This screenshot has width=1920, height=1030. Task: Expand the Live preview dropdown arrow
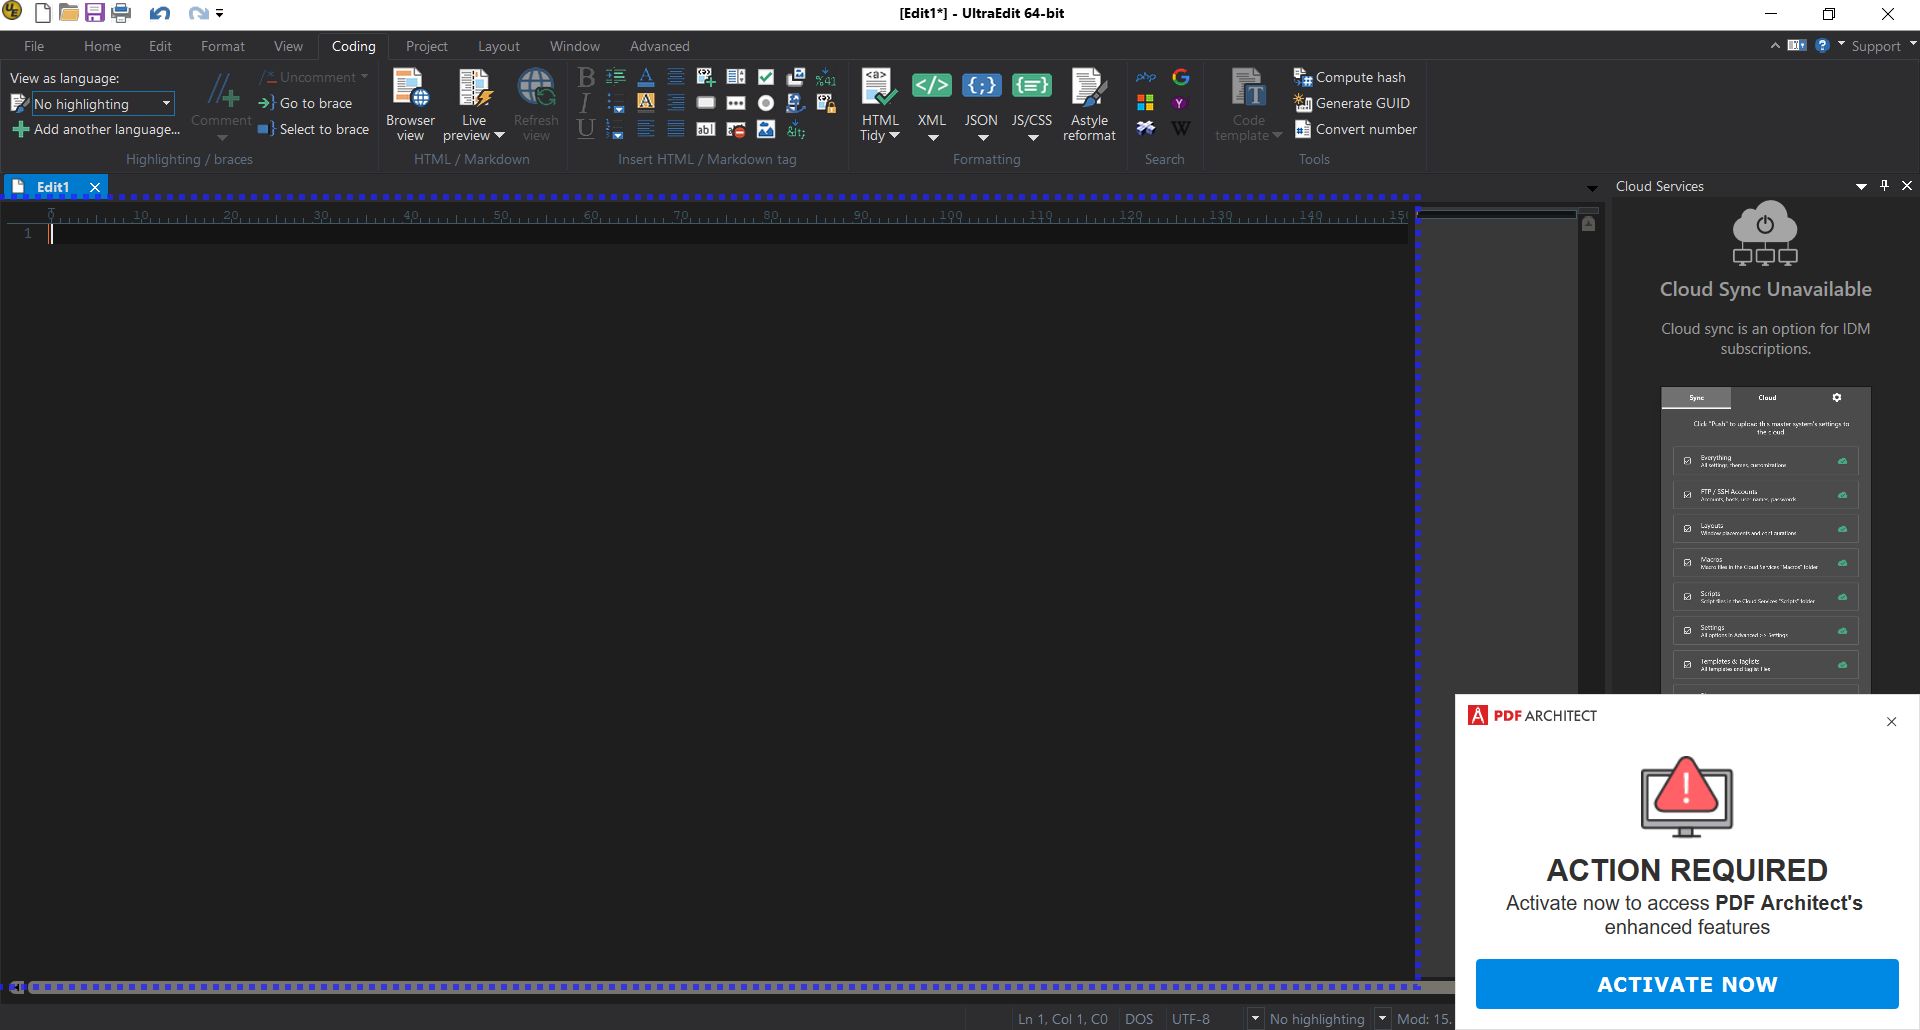[499, 136]
